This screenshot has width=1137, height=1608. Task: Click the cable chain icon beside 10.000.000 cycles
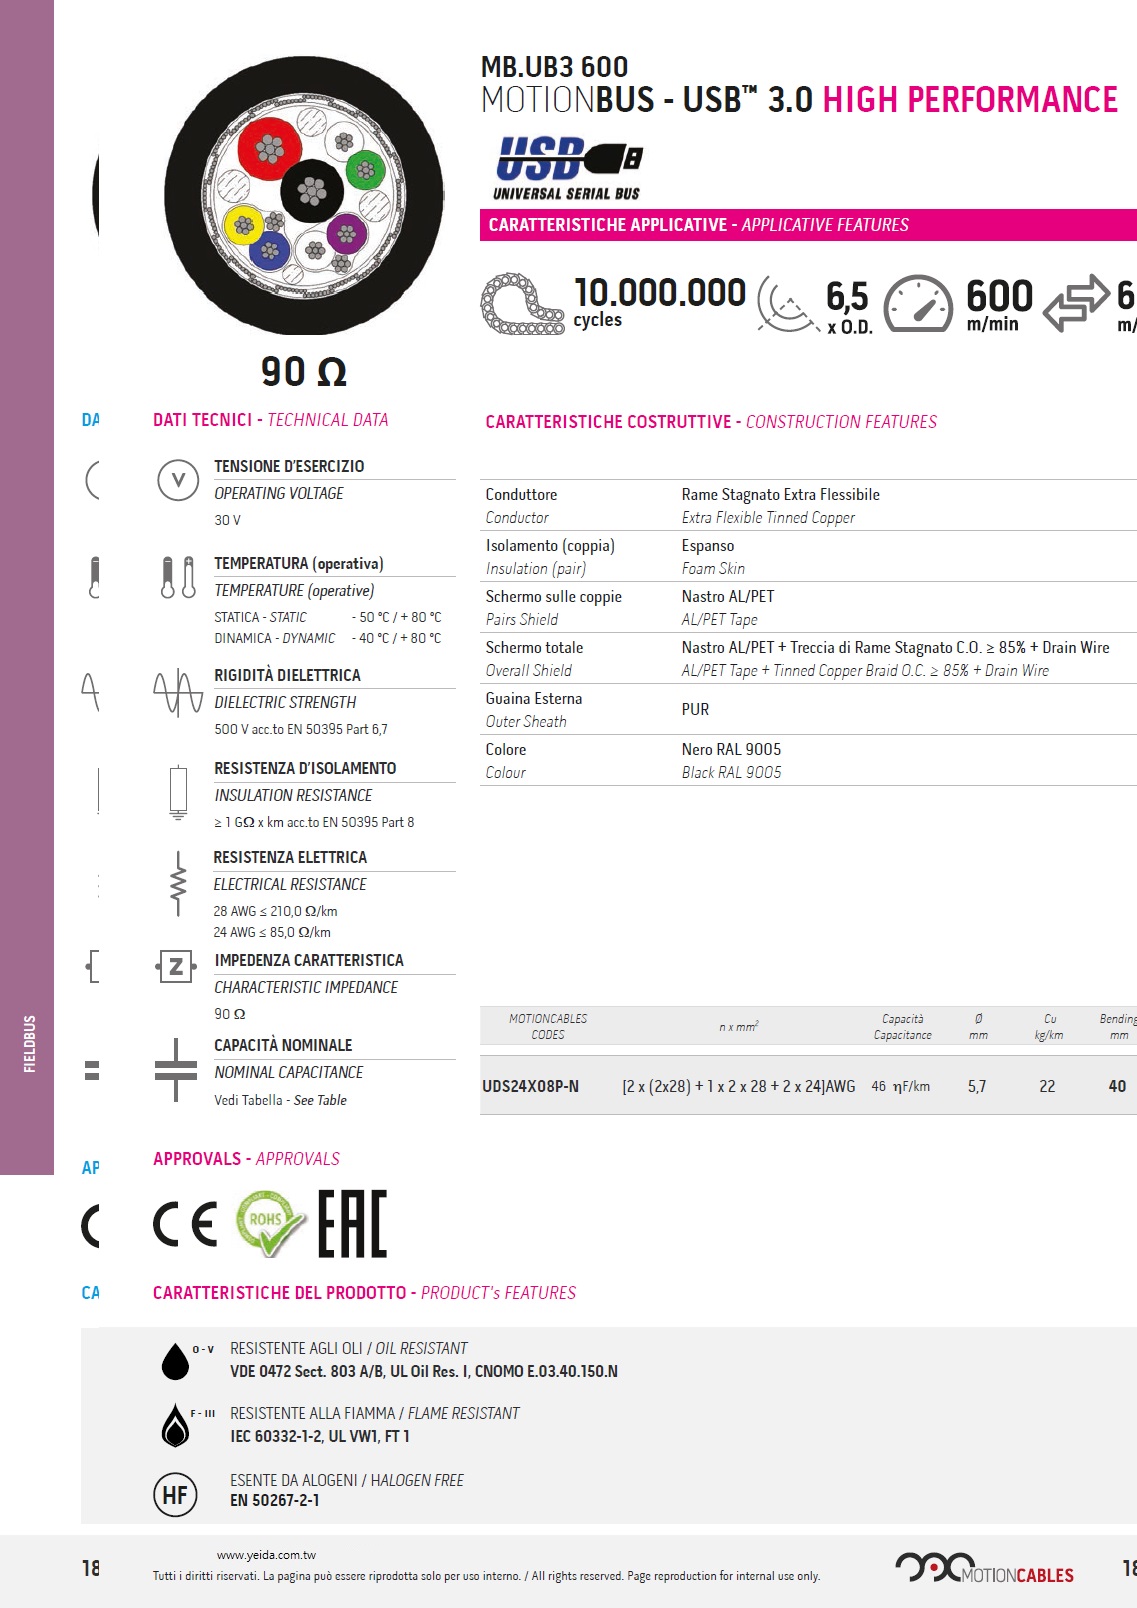522,303
